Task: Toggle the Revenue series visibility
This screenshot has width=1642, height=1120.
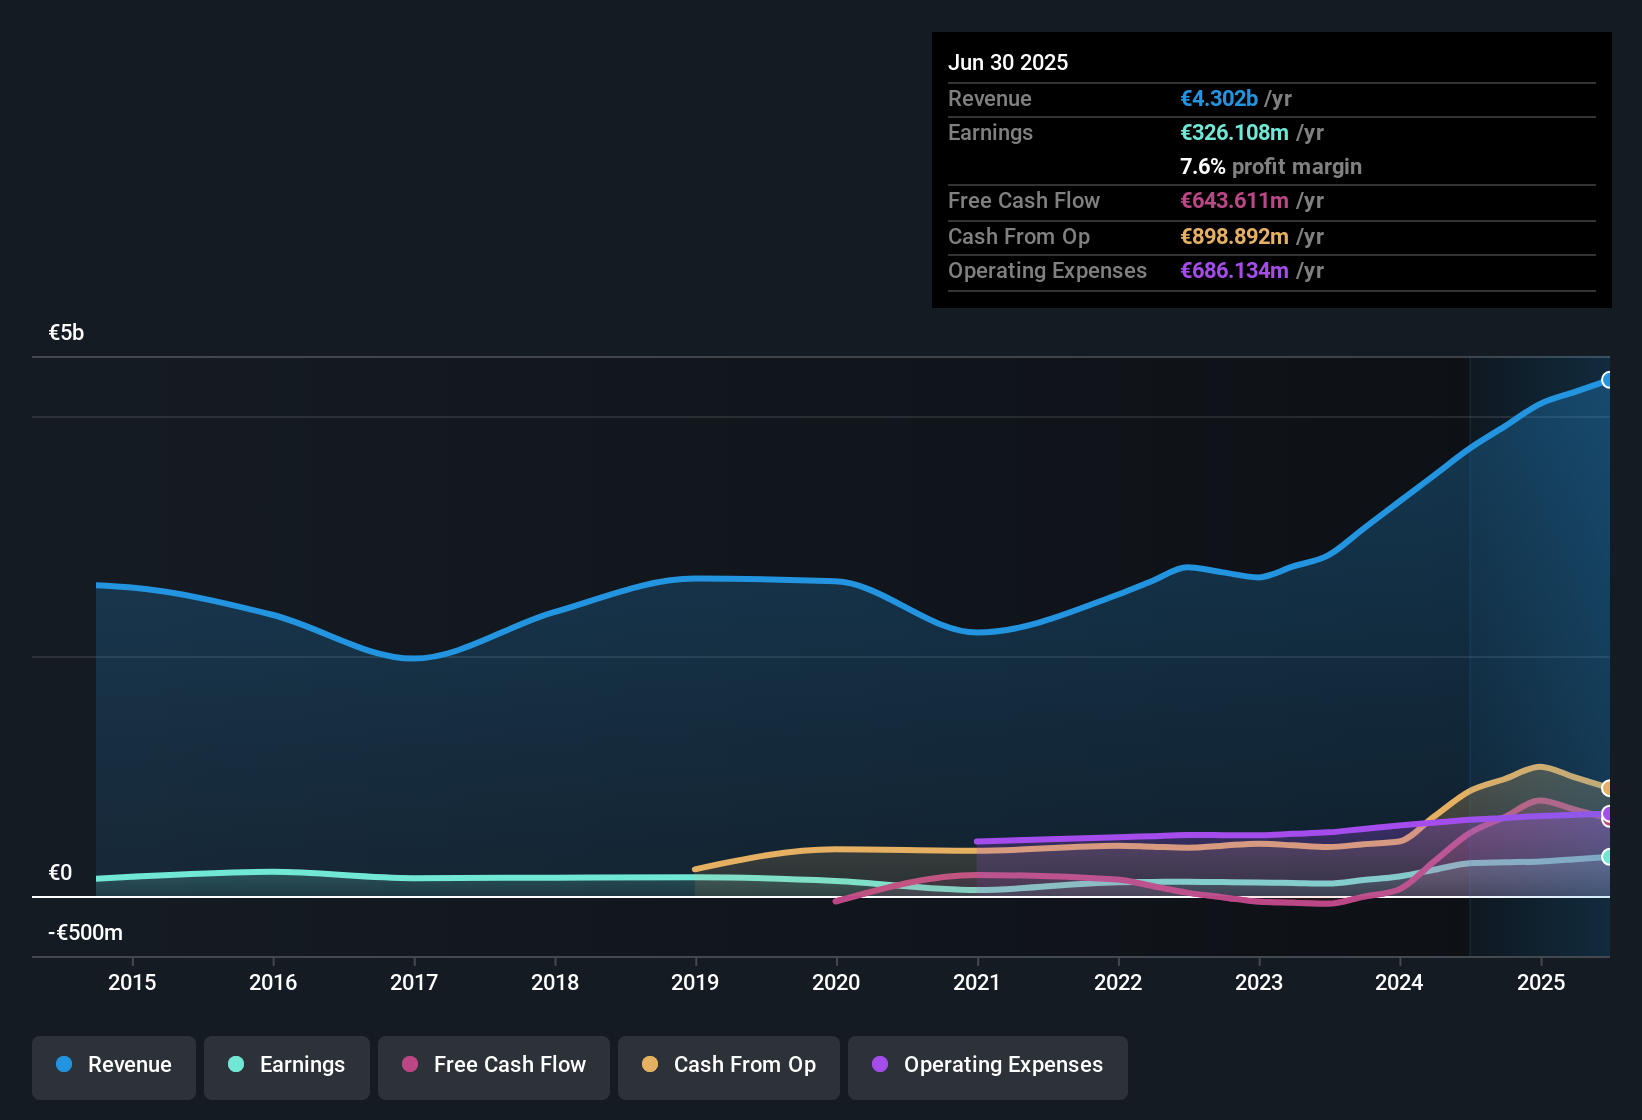Action: tap(113, 1065)
